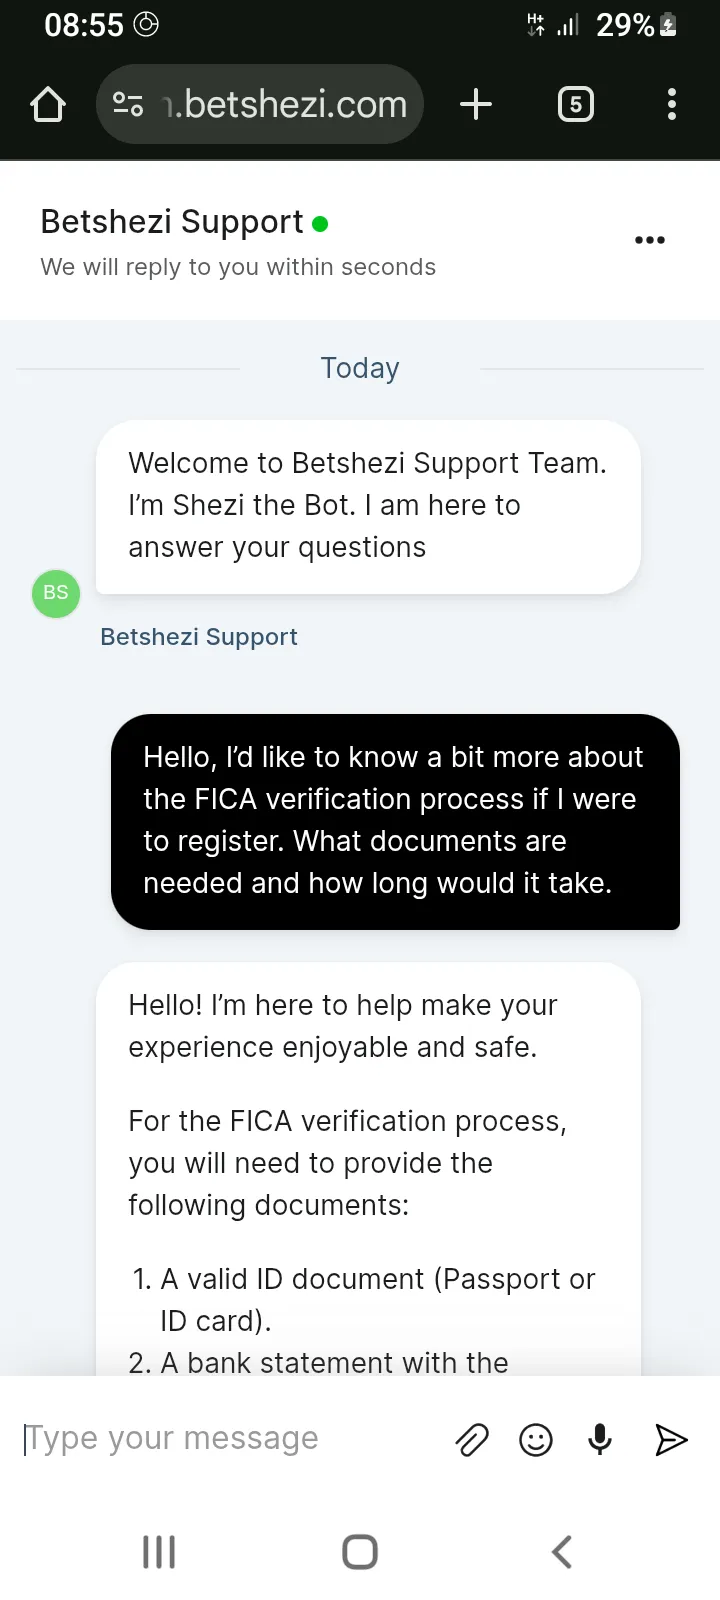Screen dimensions: 720x1600
Task: Open the emoji picker icon
Action: [x=535, y=1440]
